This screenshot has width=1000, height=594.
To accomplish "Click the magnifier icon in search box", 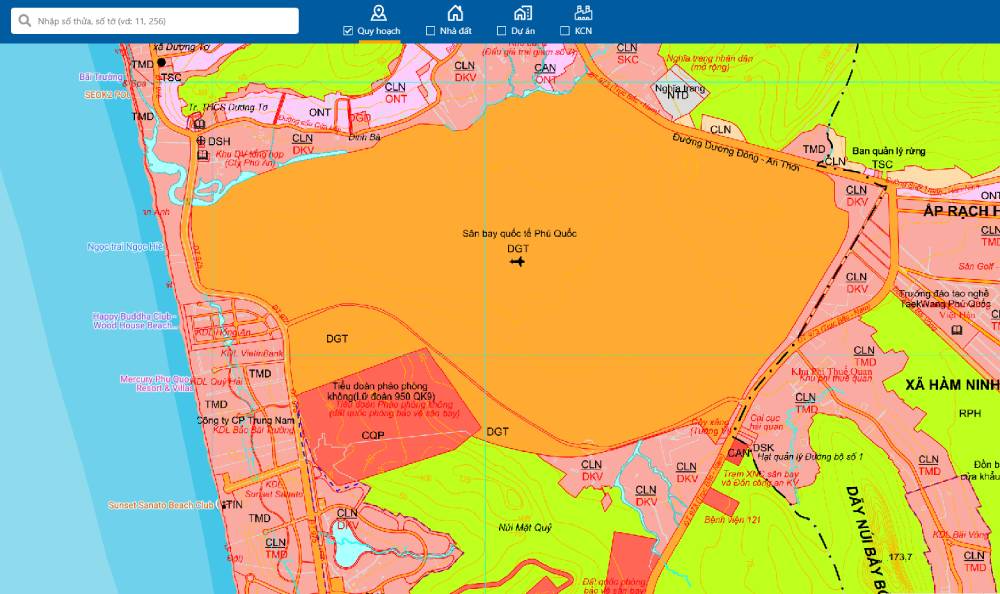I will click(x=24, y=21).
